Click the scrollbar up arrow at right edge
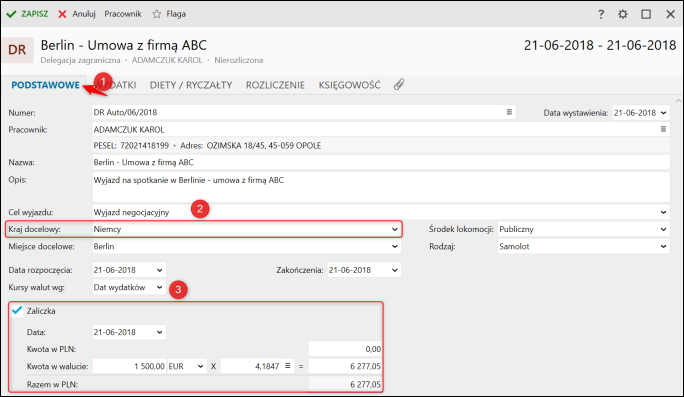684x397 pixels. (x=678, y=101)
